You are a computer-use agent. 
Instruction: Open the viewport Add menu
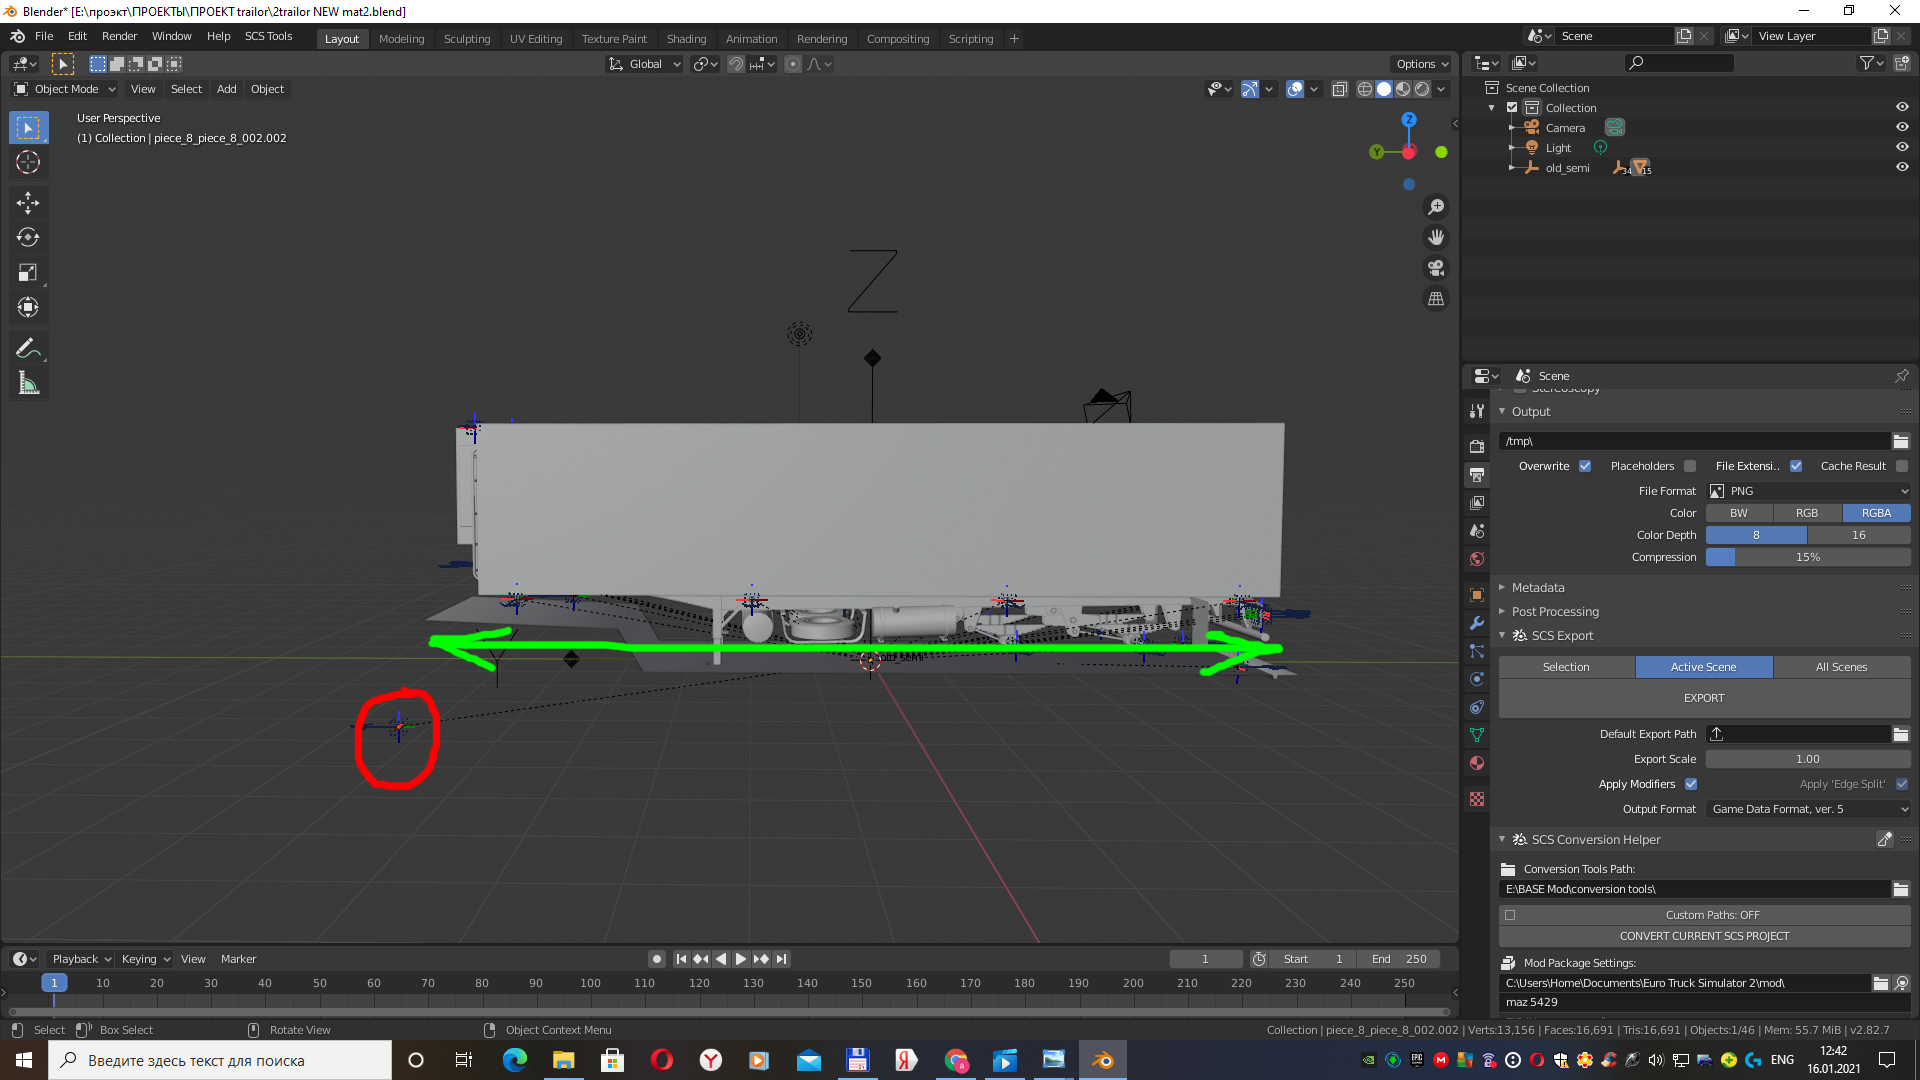227,89
